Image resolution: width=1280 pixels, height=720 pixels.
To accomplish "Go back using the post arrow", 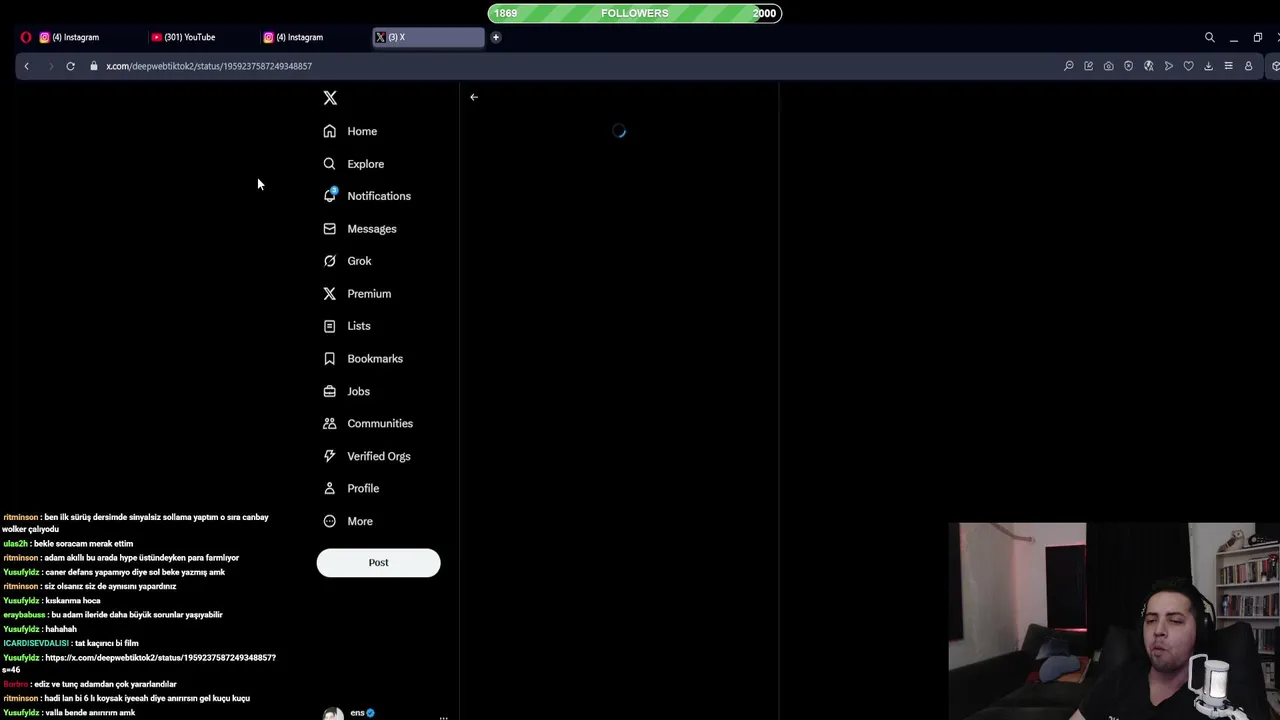I will (x=474, y=97).
